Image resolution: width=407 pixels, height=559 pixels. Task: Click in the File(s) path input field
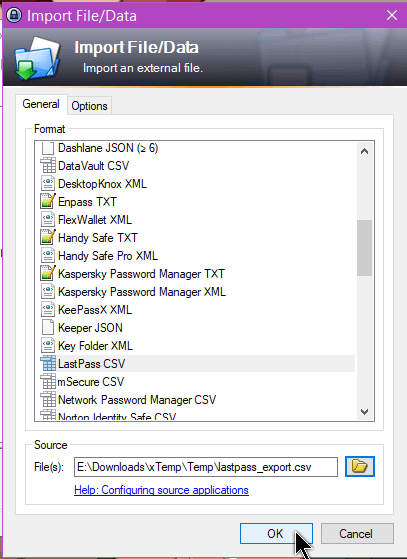[206, 467]
